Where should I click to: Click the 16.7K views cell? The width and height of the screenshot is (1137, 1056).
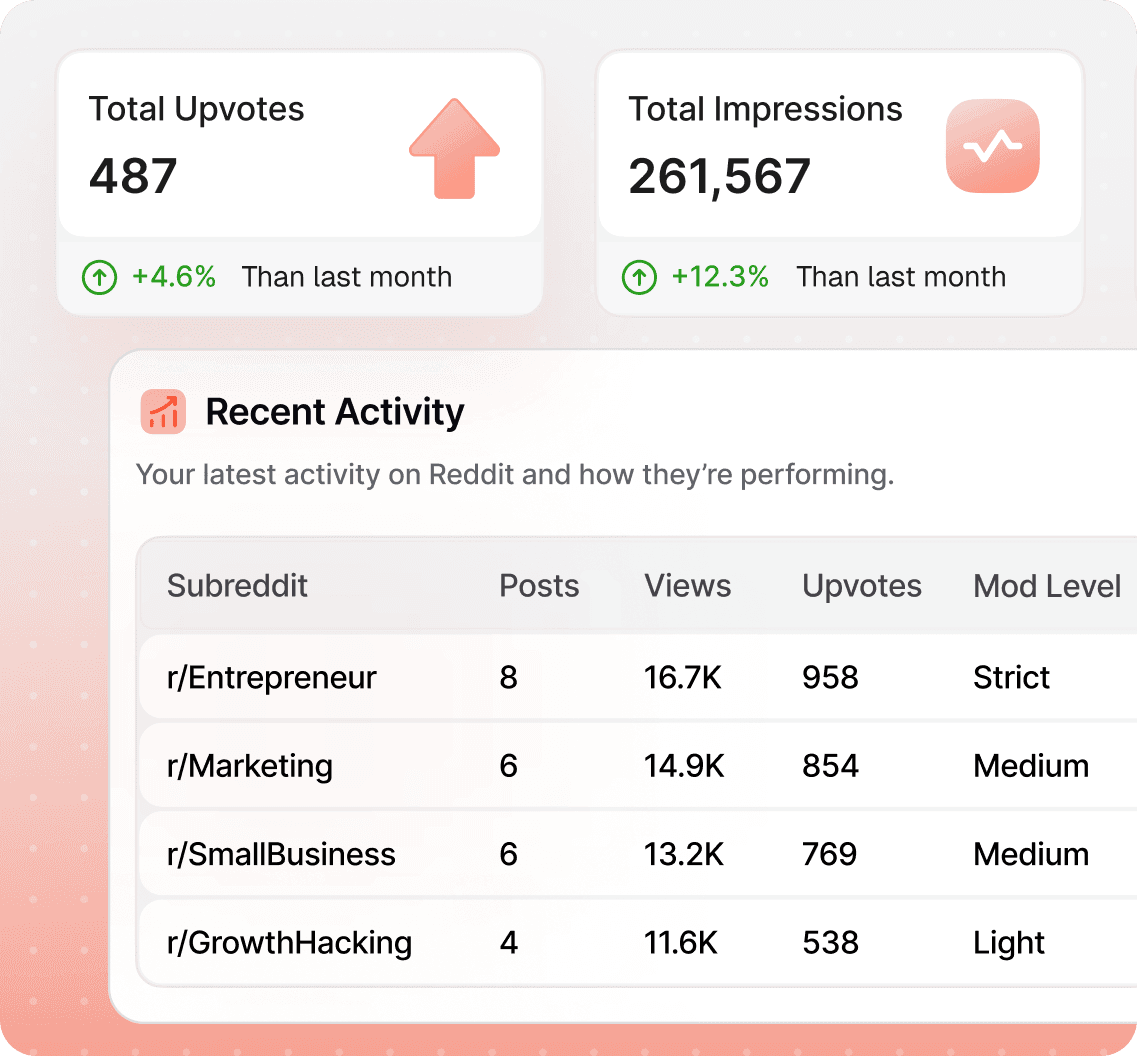click(x=682, y=678)
